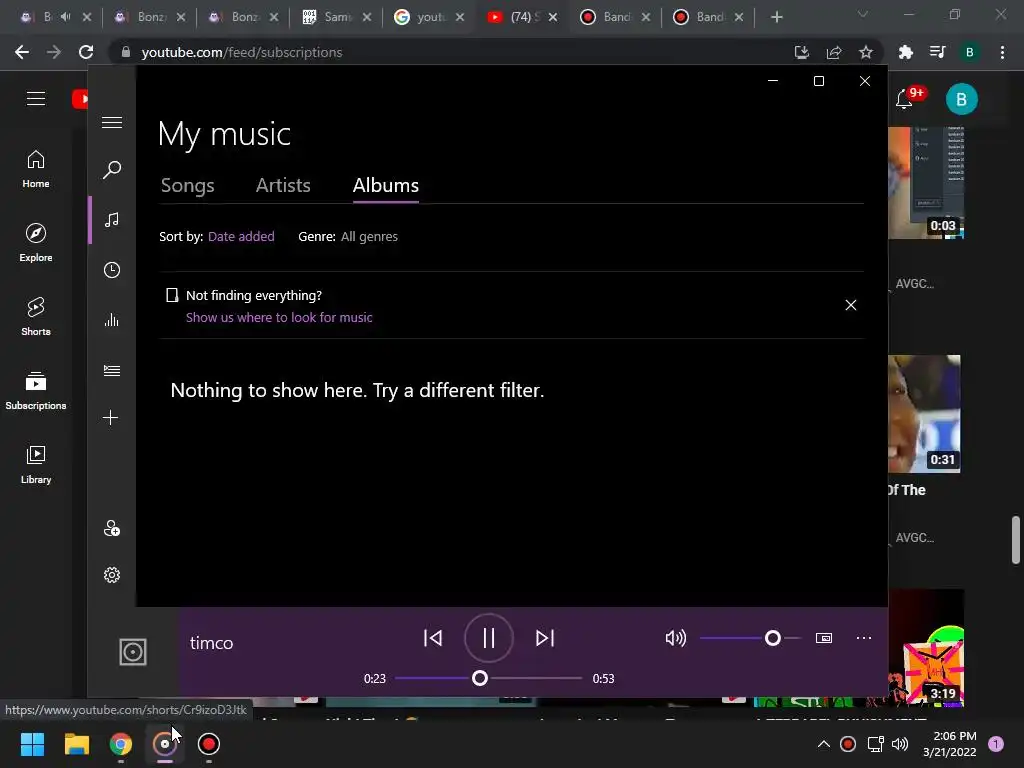Viewport: 1024px width, 768px height.
Task: Open Windows Start menu
Action: [32, 744]
